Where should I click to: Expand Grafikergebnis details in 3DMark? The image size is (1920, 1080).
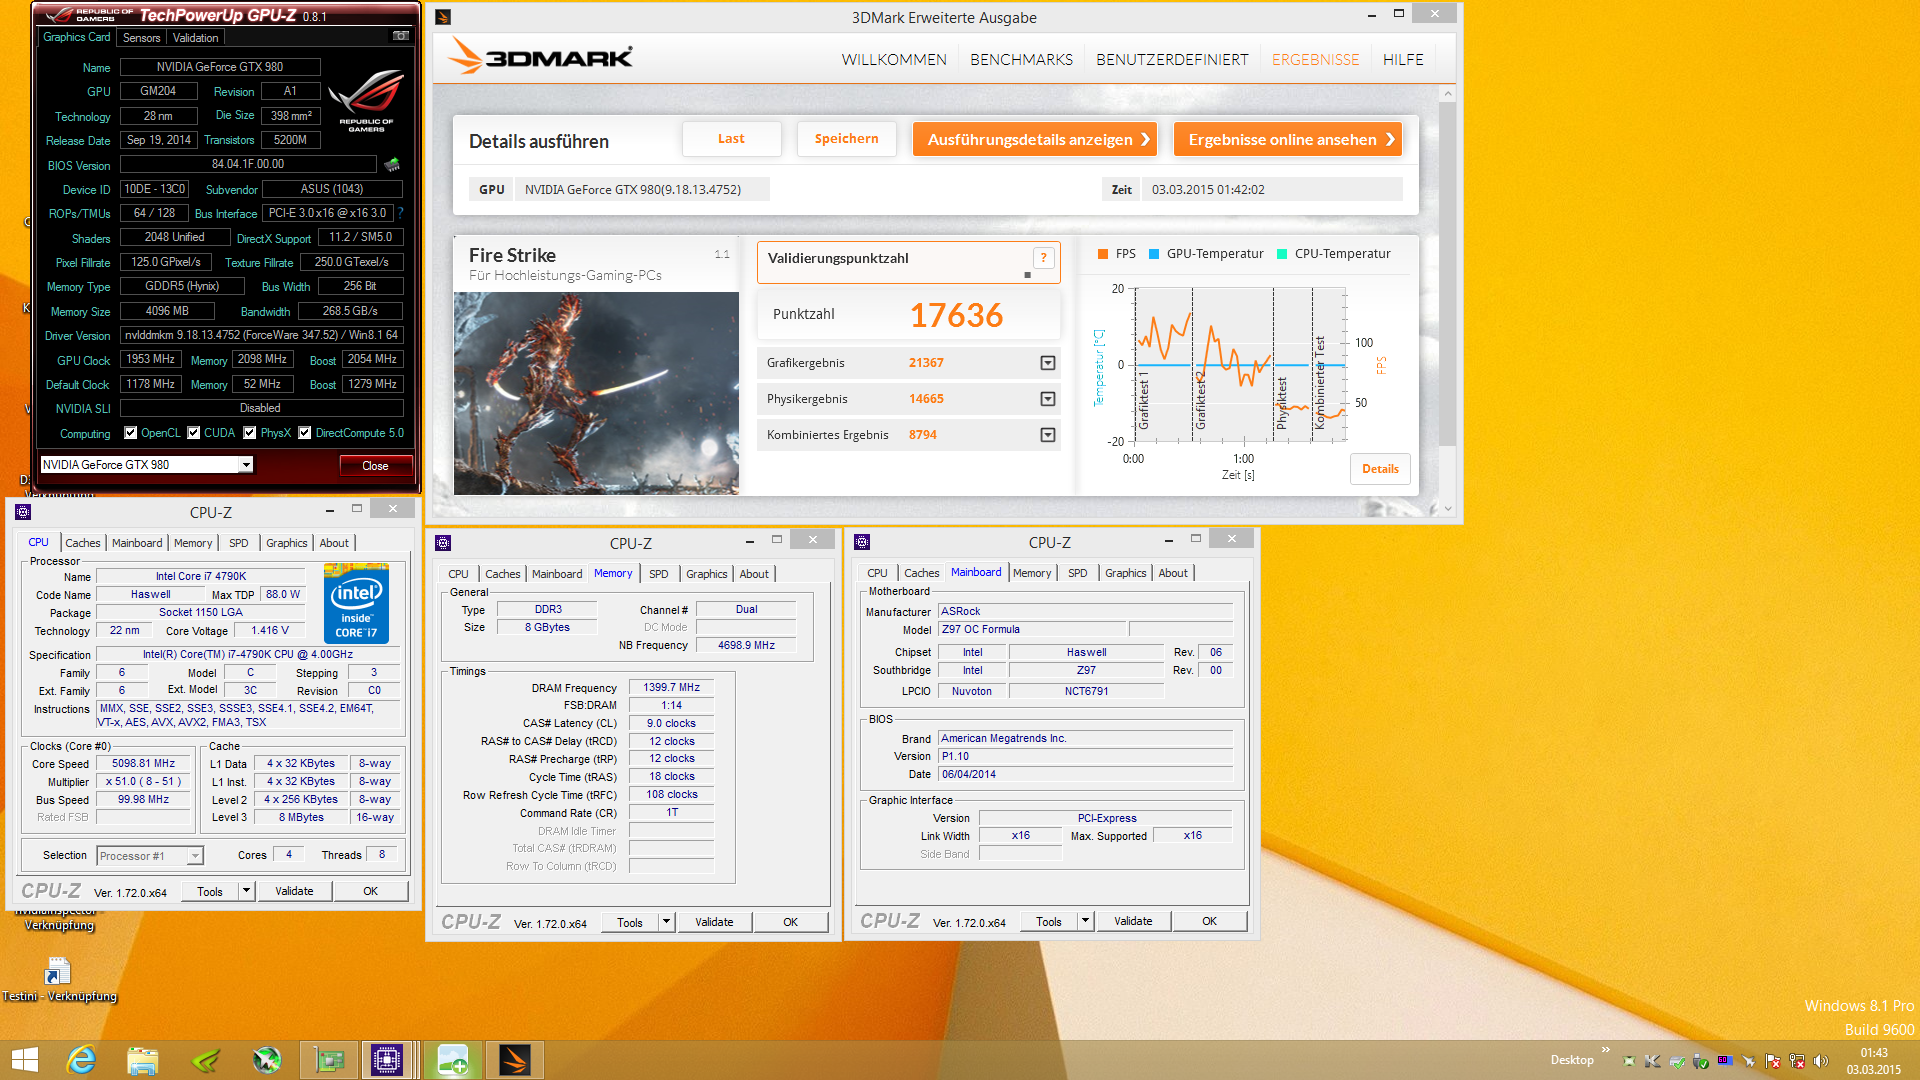click(1047, 363)
